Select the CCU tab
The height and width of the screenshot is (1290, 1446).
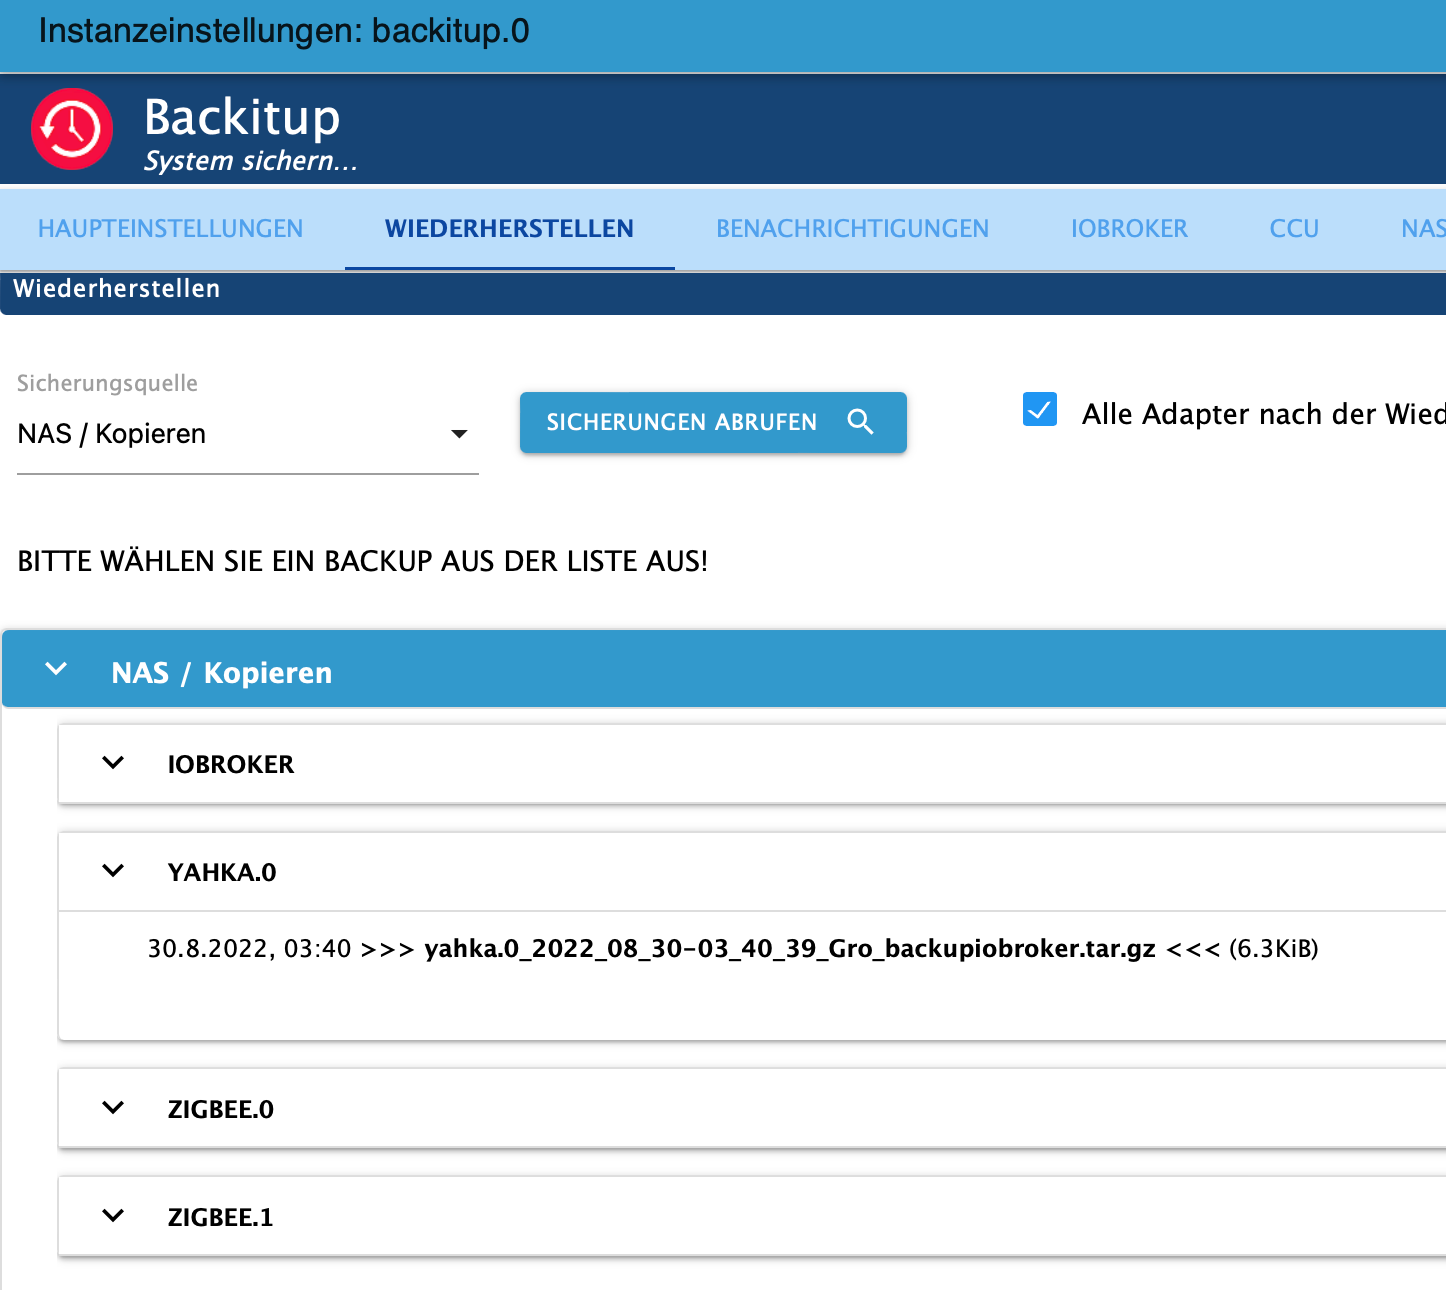coord(1294,229)
